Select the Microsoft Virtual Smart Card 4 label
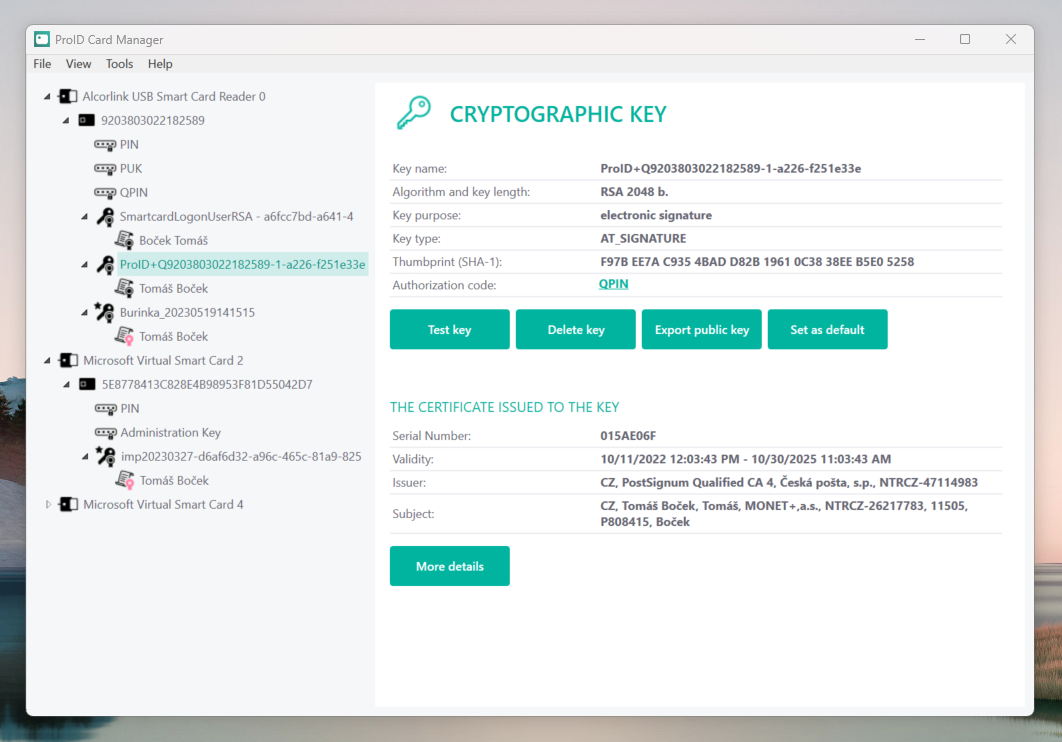 [x=163, y=504]
